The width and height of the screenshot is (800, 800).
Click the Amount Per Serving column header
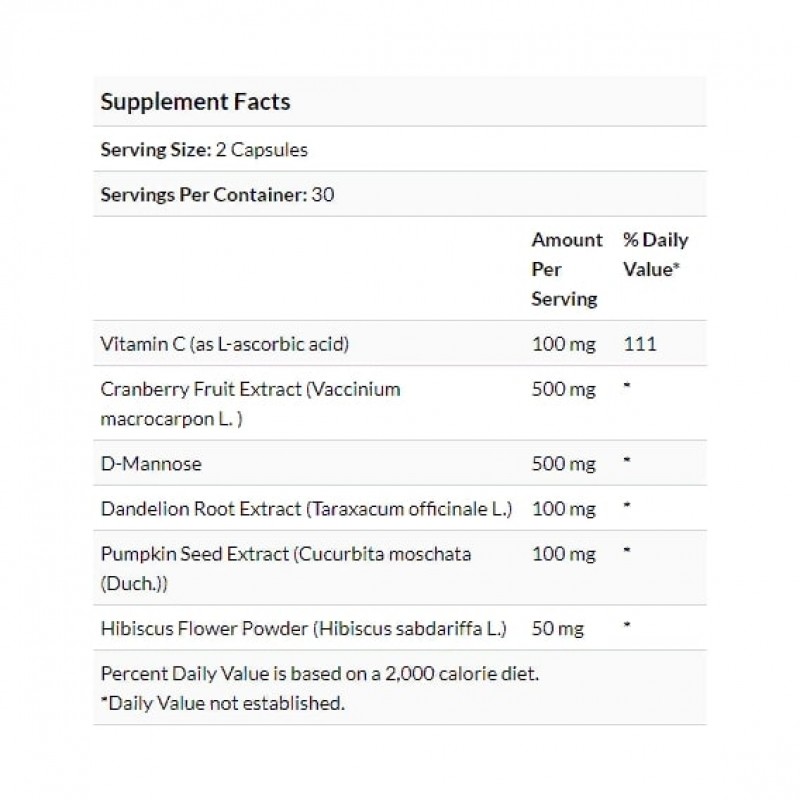(x=566, y=269)
